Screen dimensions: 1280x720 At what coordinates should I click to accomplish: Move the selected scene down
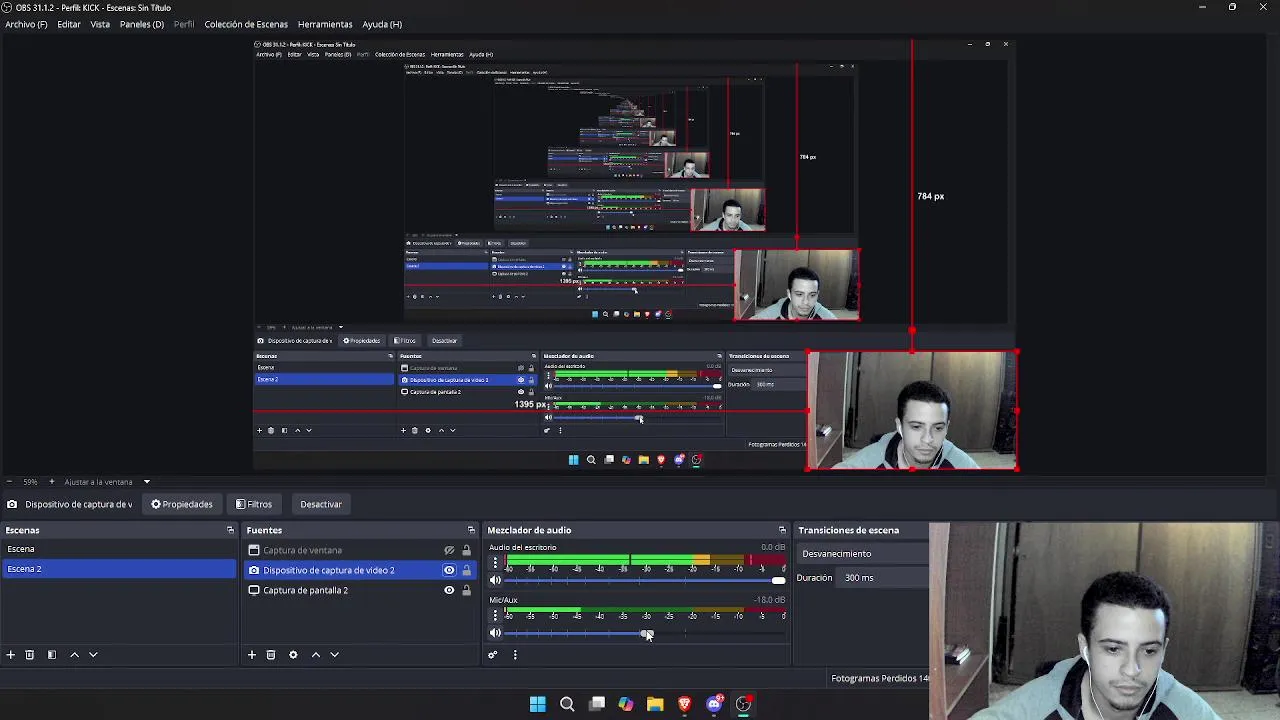93,655
